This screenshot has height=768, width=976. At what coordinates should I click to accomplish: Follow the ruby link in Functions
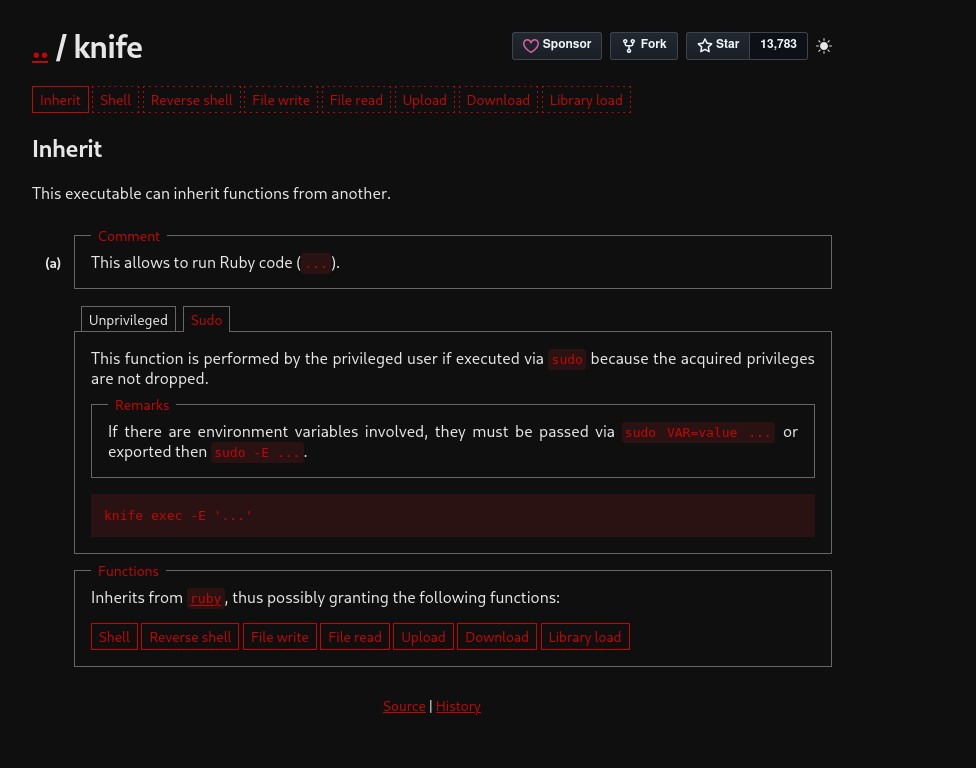[206, 598]
